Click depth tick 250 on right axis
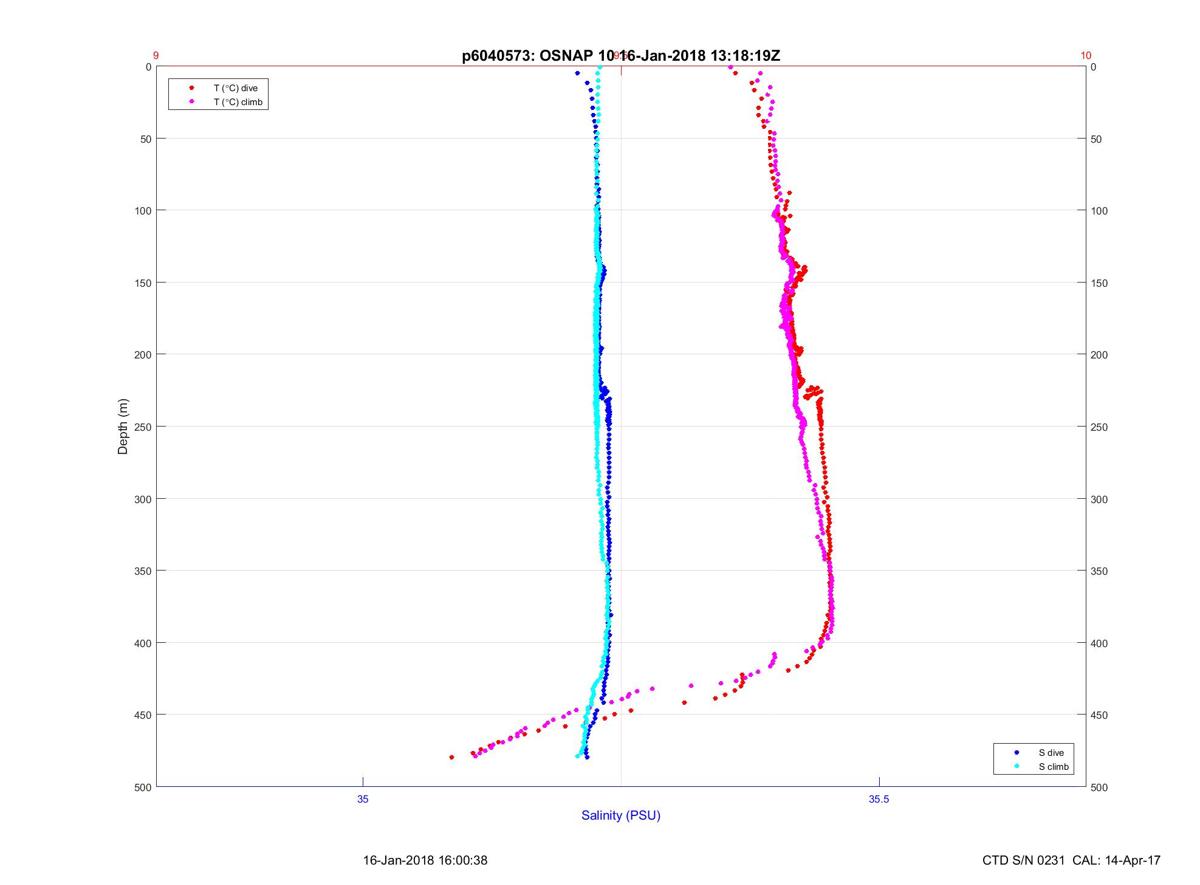This screenshot has height=885, width=1200. pyautogui.click(x=1099, y=427)
